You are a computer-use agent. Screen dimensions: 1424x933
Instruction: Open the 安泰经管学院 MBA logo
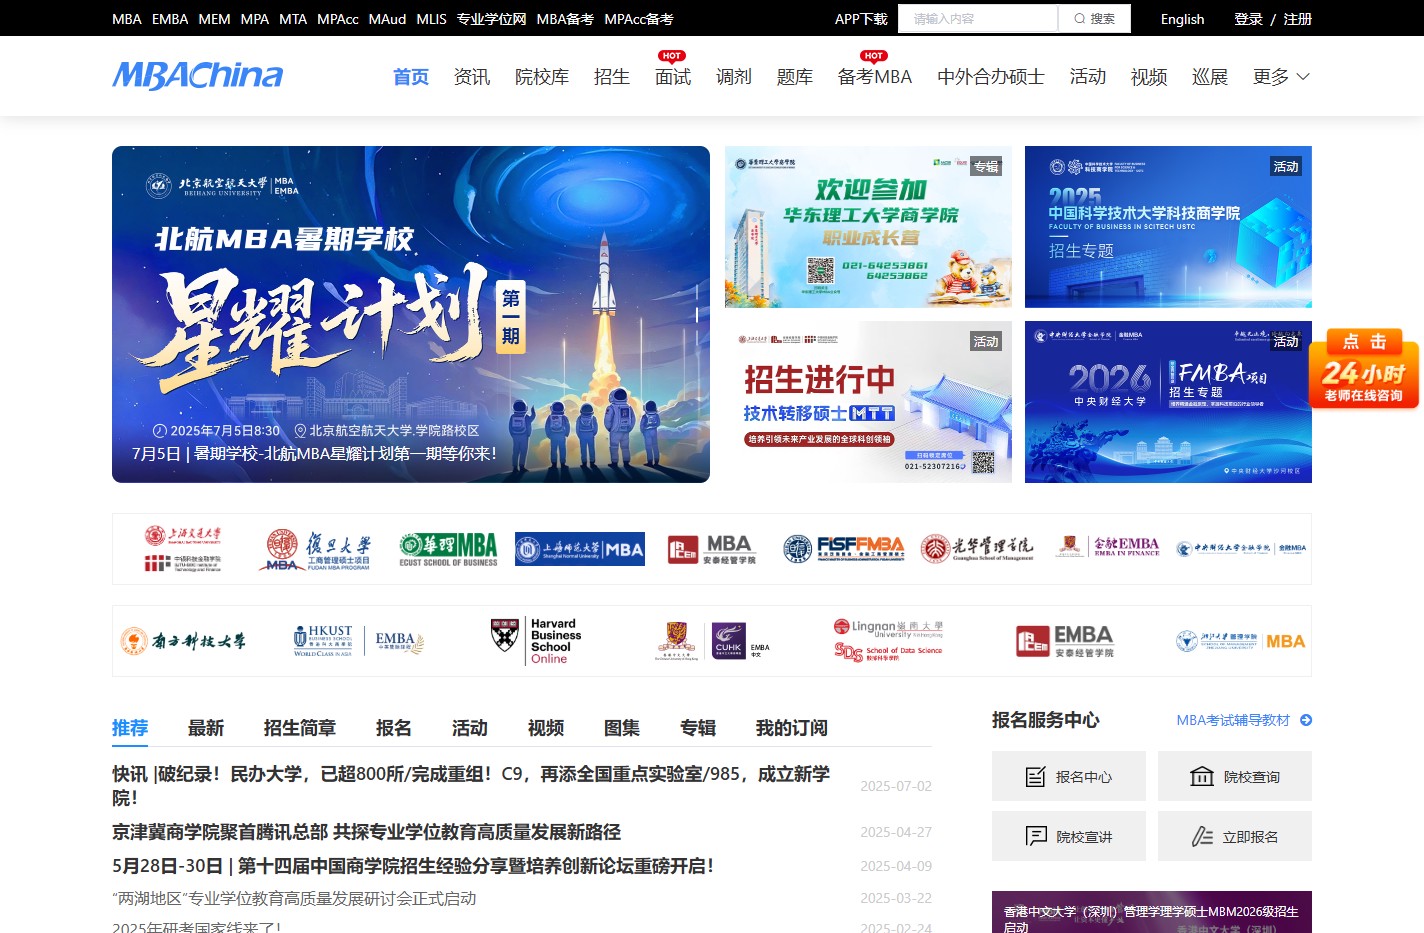pos(712,549)
